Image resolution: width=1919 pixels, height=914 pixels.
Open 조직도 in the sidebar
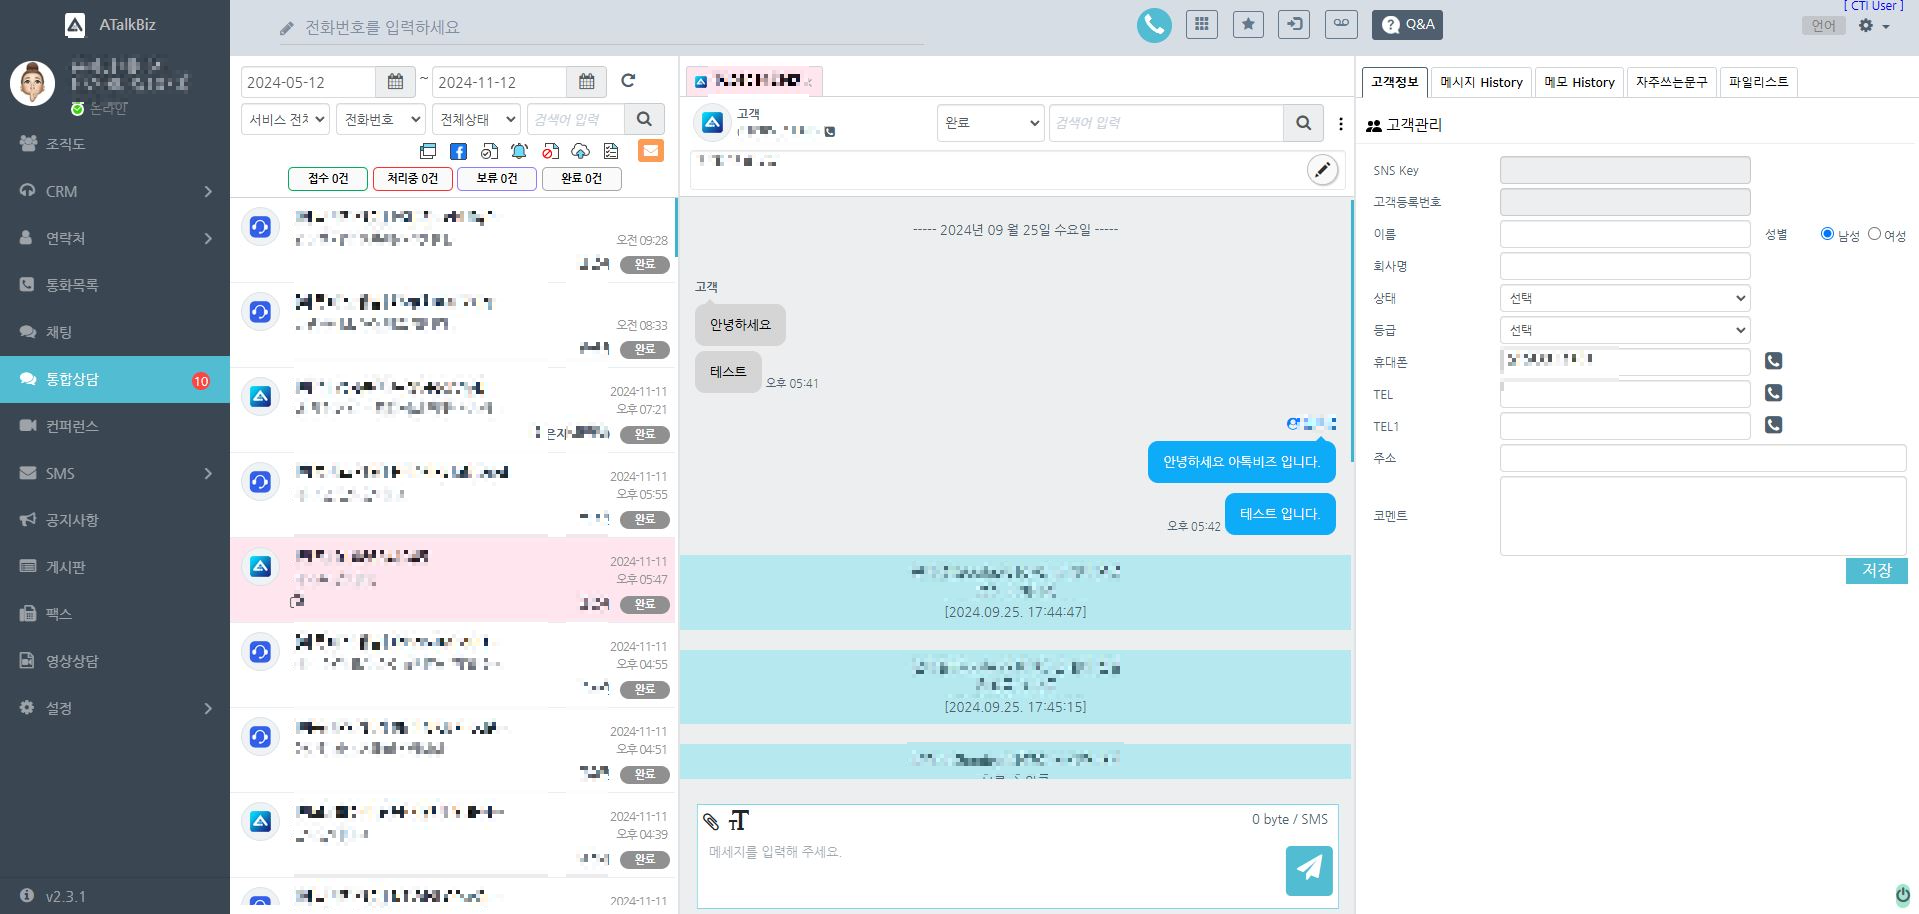[x=115, y=144]
